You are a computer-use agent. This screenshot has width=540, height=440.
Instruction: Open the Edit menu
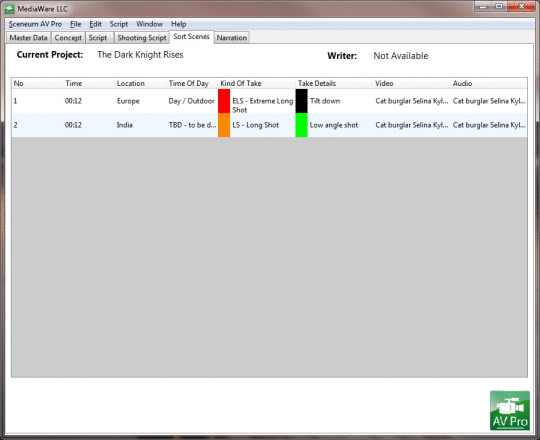(95, 24)
